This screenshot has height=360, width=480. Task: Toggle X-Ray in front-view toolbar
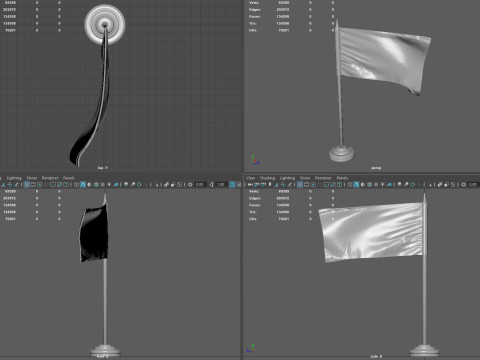(x=166, y=184)
